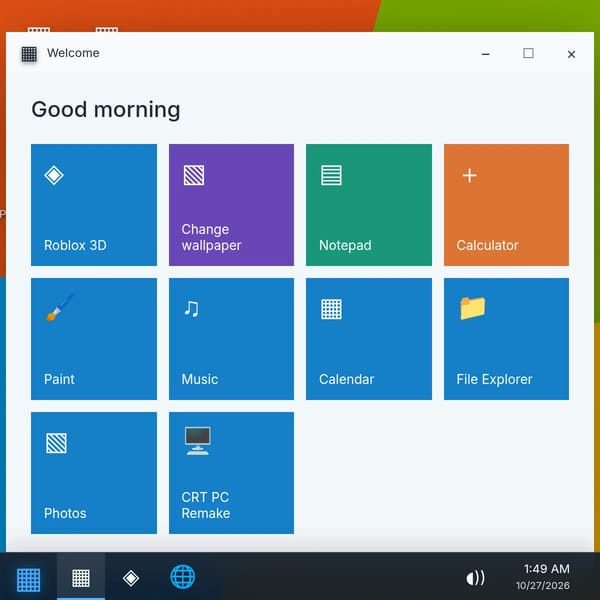Click the Start grid button in taskbar
This screenshot has height=600, width=600.
(28, 579)
